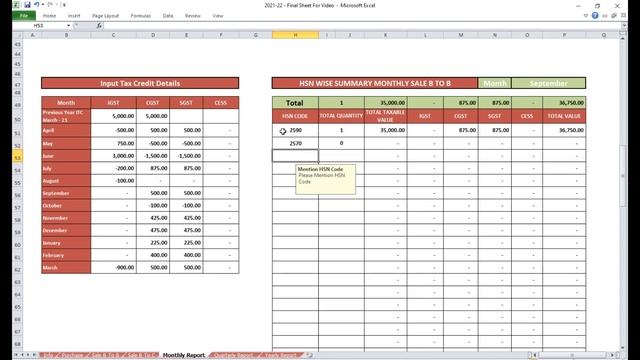
Task: Click the September month cell
Action: point(548,83)
